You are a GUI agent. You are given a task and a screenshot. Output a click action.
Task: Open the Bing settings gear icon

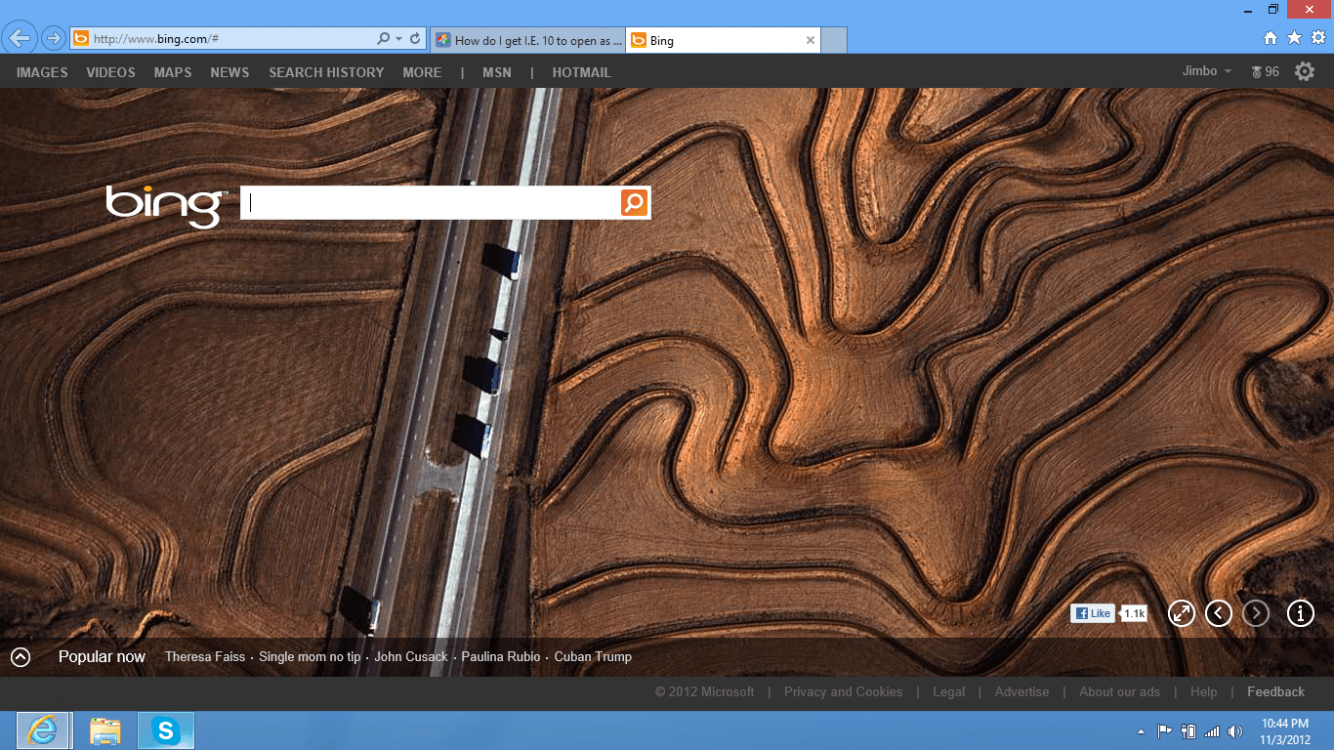coord(1304,72)
